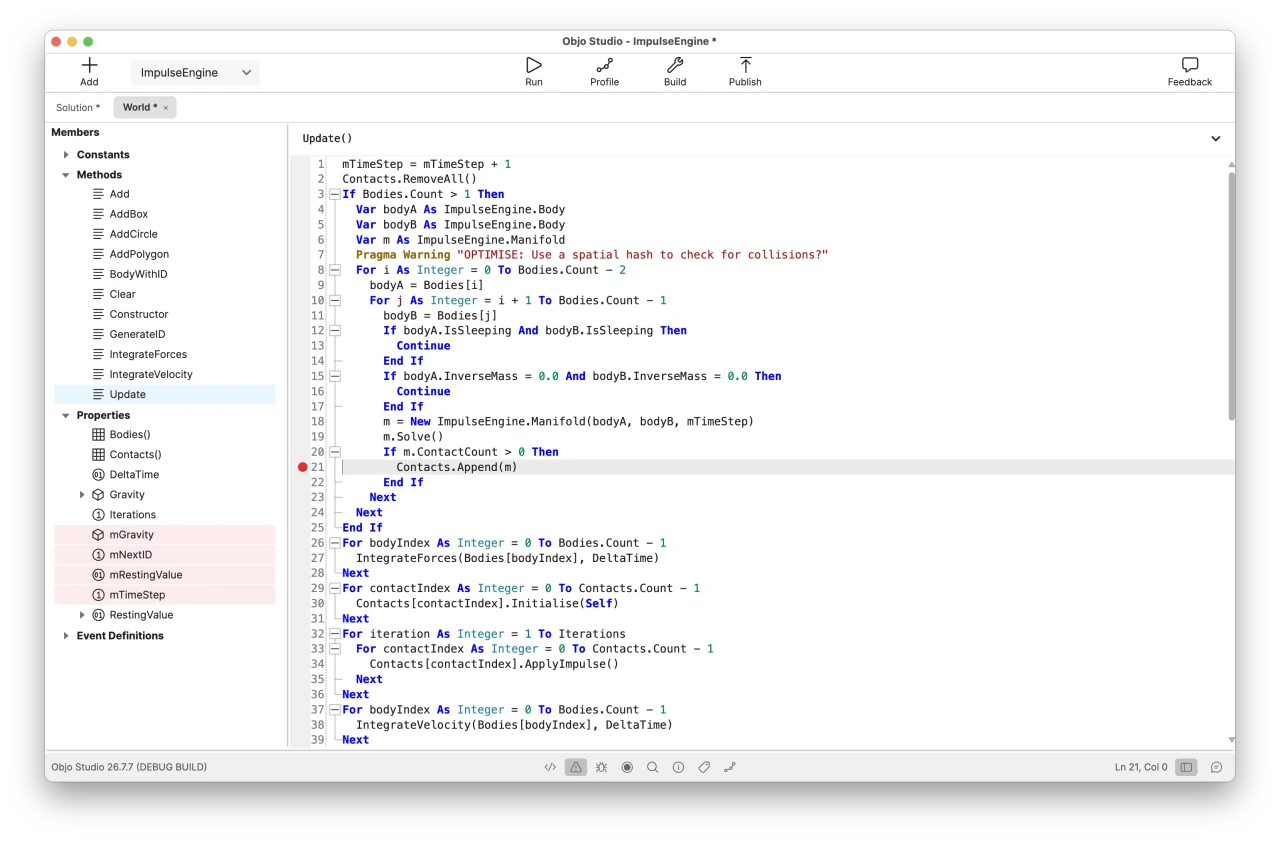The image size is (1280, 841).
Task: Select the BodyWithID method
Action: (x=165, y=274)
